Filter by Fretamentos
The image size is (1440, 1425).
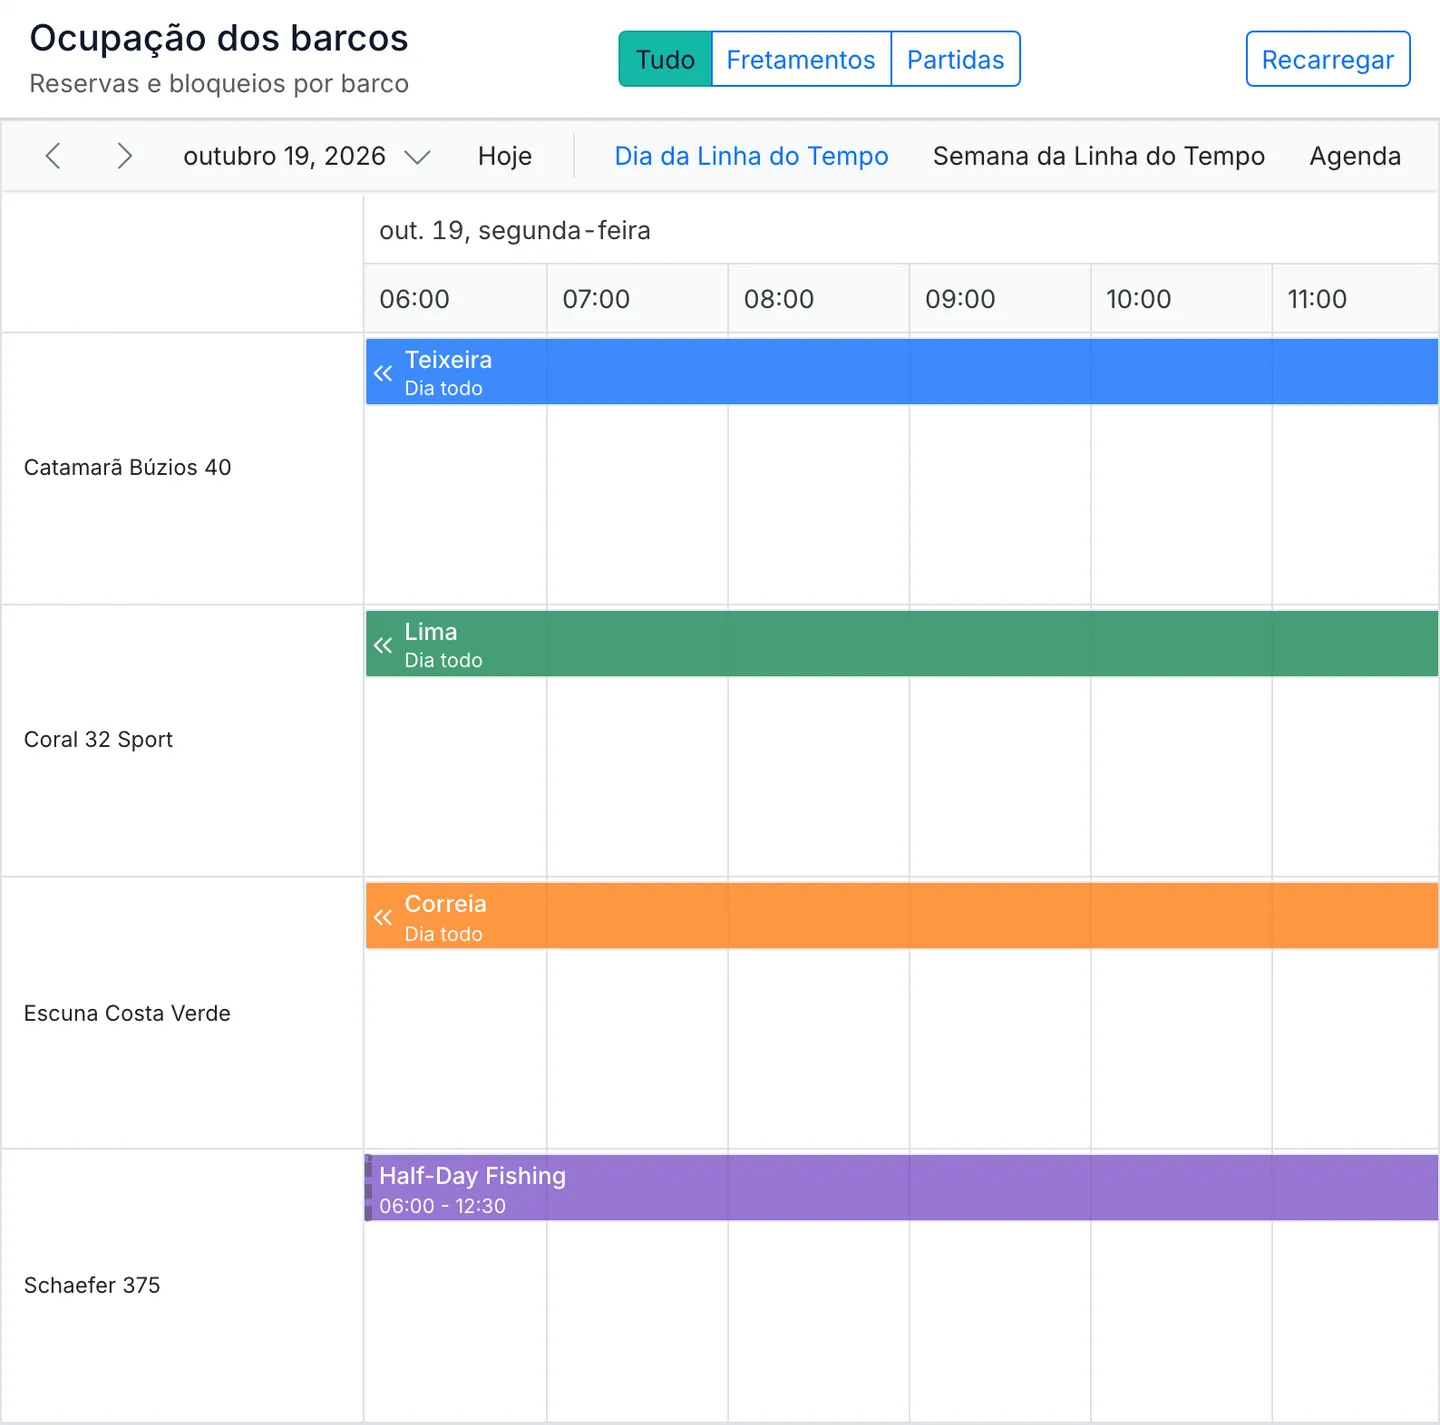801,59
